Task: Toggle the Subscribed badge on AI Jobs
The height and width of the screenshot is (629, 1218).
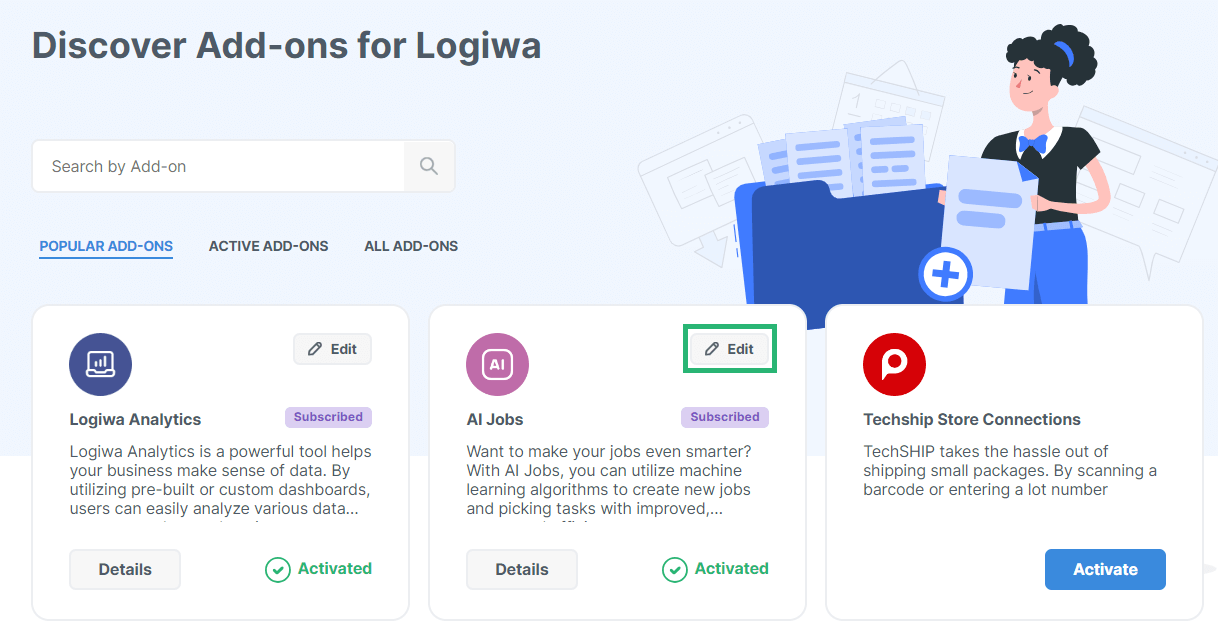Action: (x=724, y=417)
